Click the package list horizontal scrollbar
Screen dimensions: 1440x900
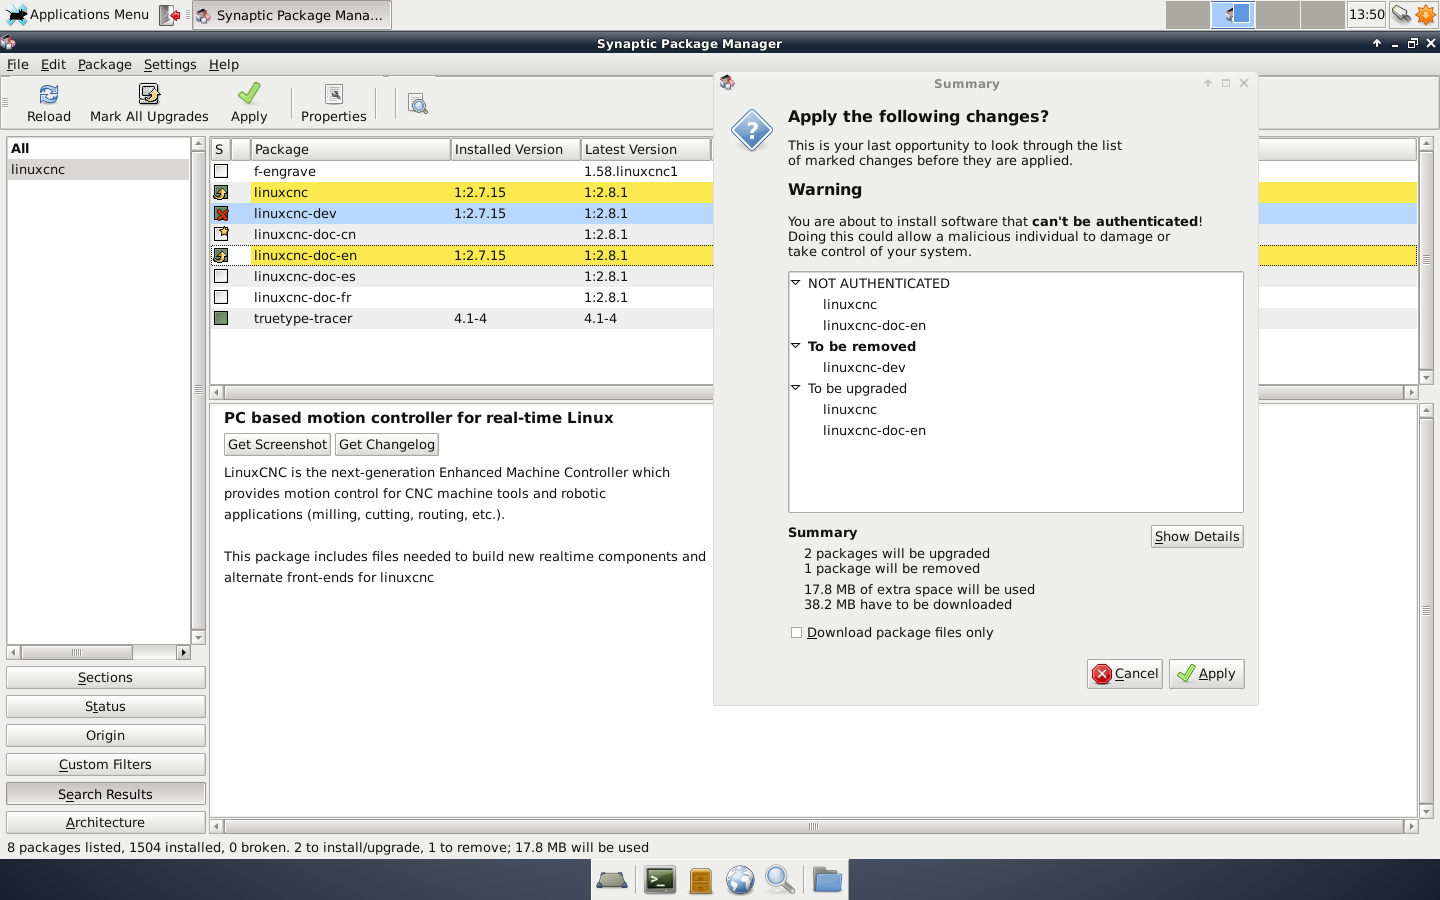pyautogui.click(x=462, y=392)
